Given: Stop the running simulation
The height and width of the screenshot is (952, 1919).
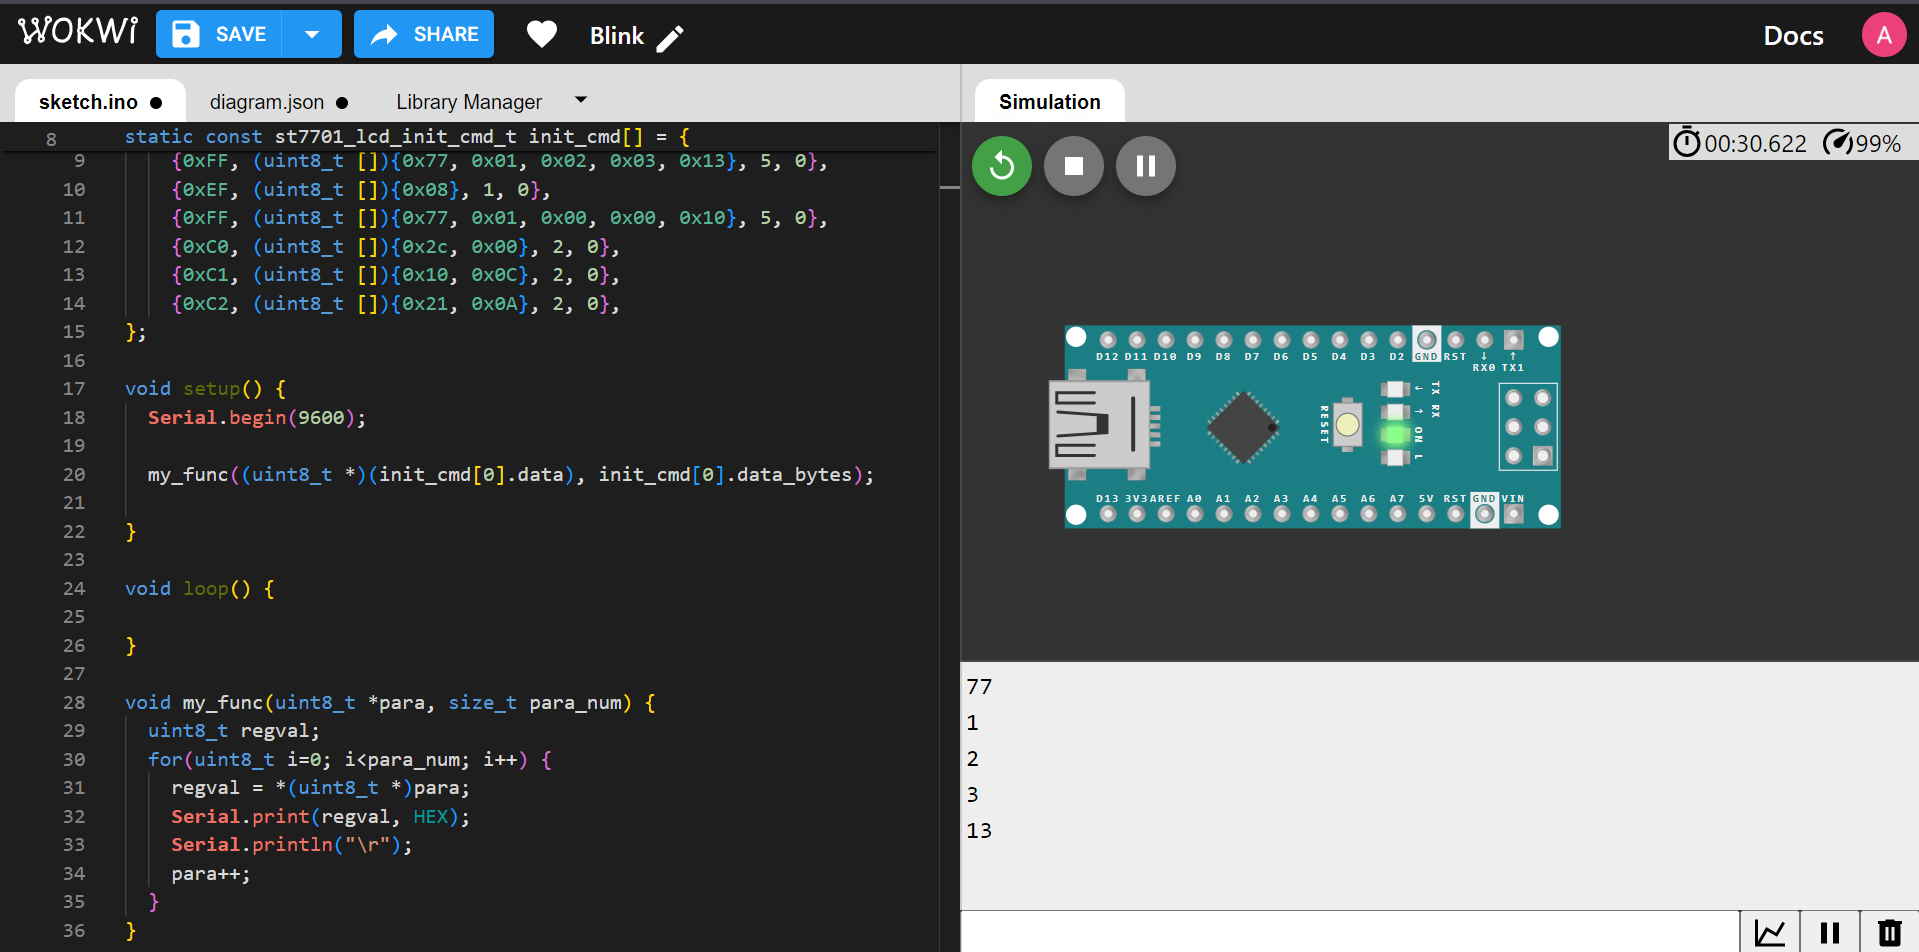Looking at the screenshot, I should [x=1074, y=166].
